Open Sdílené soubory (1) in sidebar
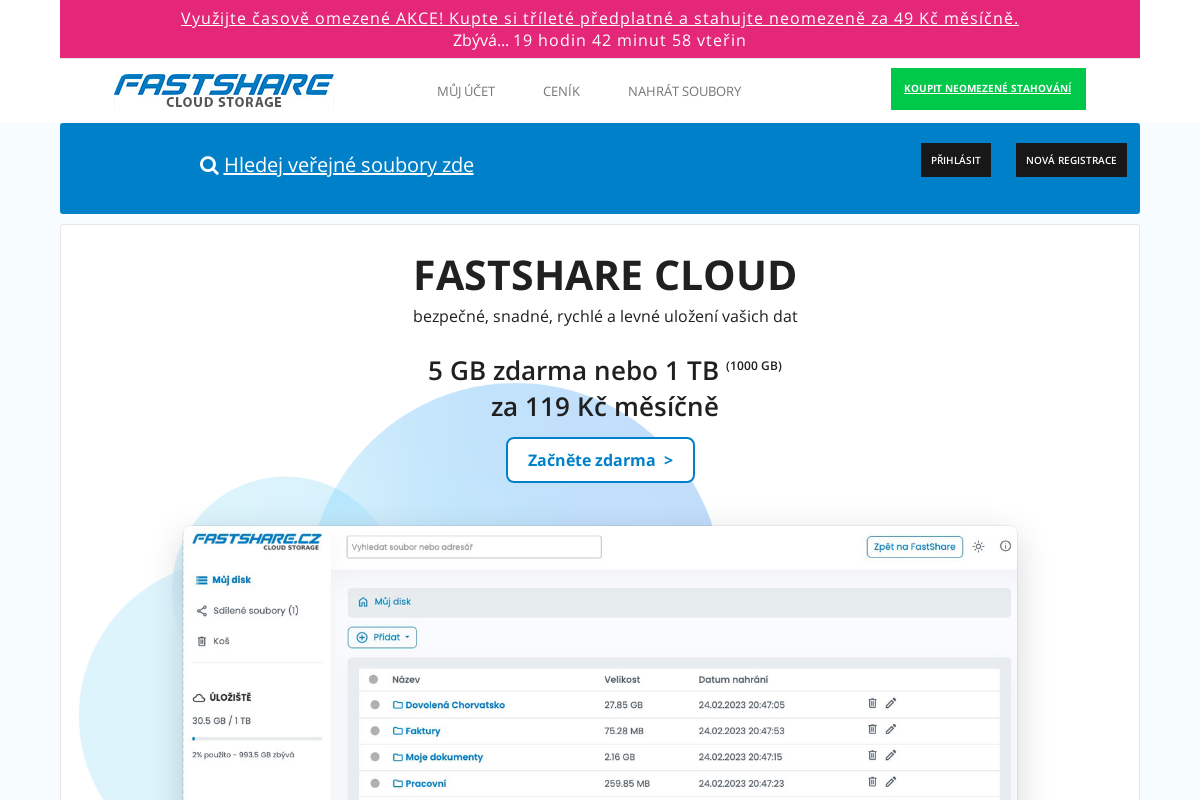Viewport: 1200px width, 800px height. tap(248, 610)
